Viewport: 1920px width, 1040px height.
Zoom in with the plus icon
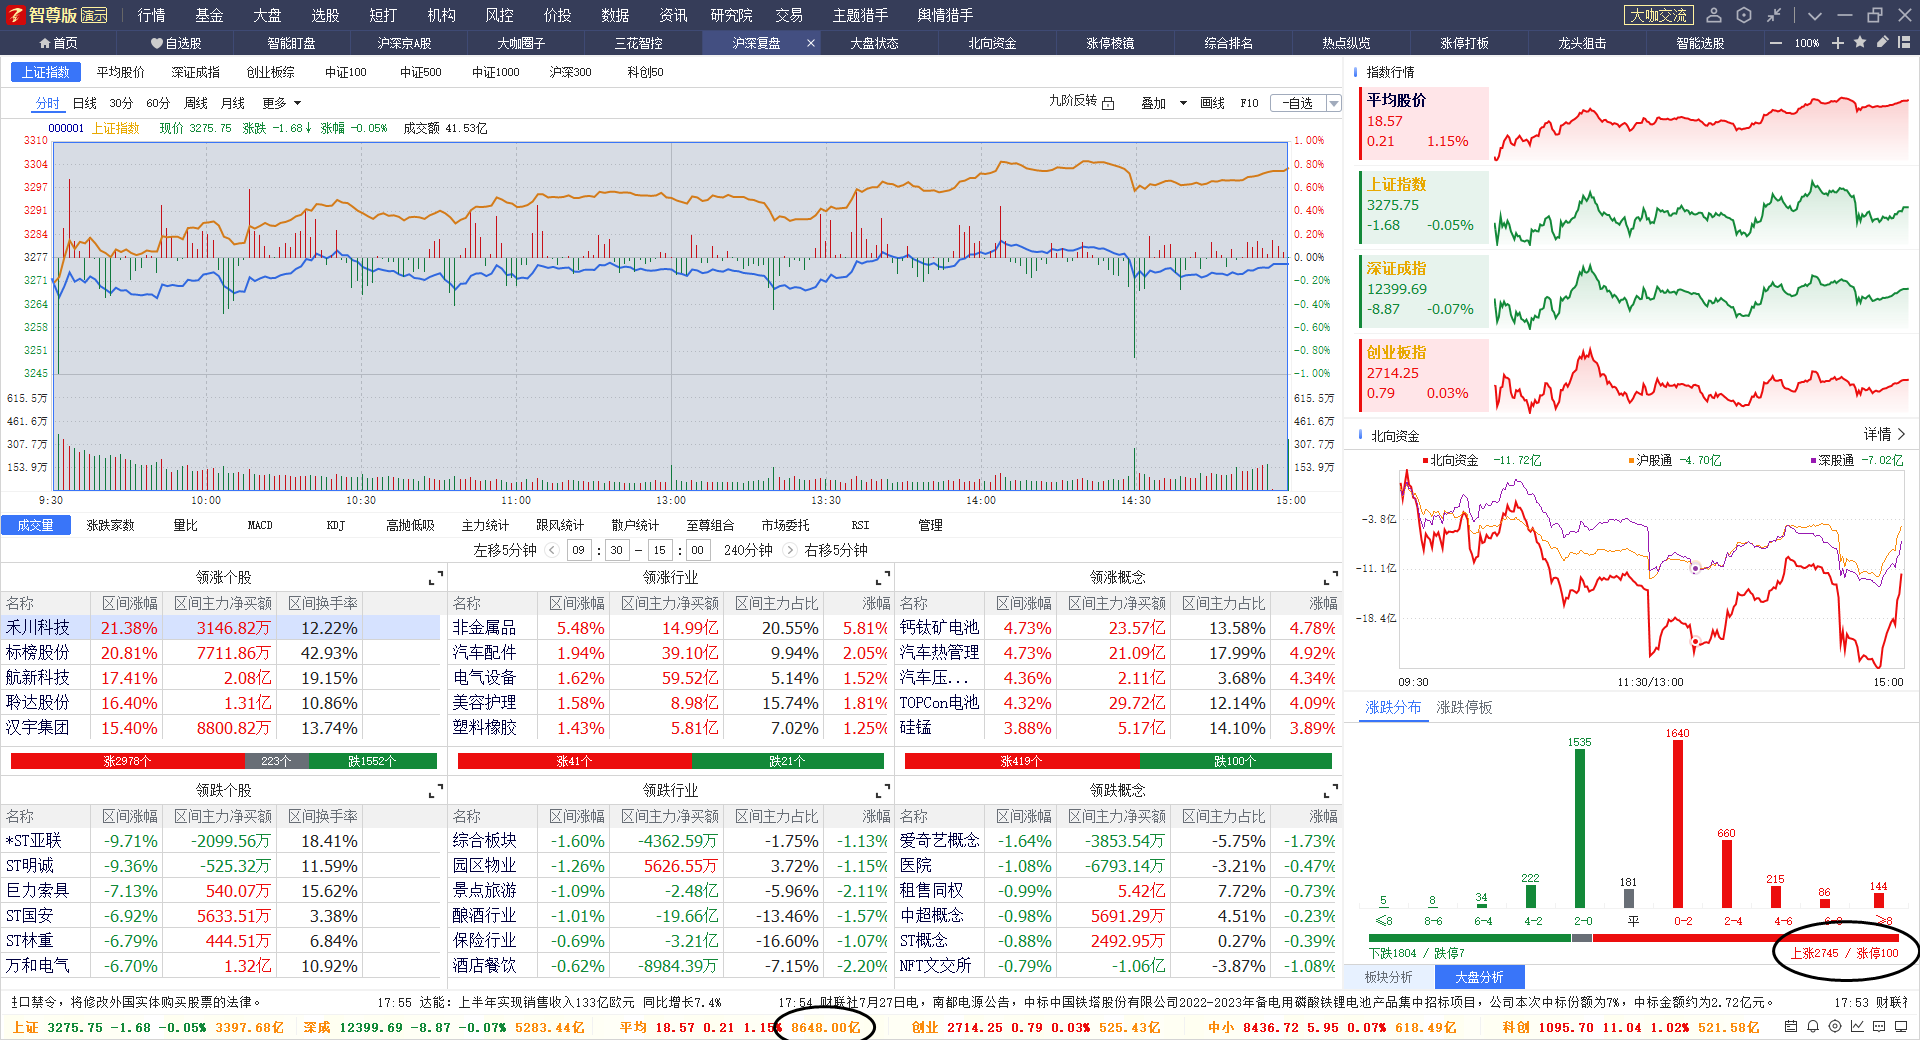pyautogui.click(x=1838, y=43)
